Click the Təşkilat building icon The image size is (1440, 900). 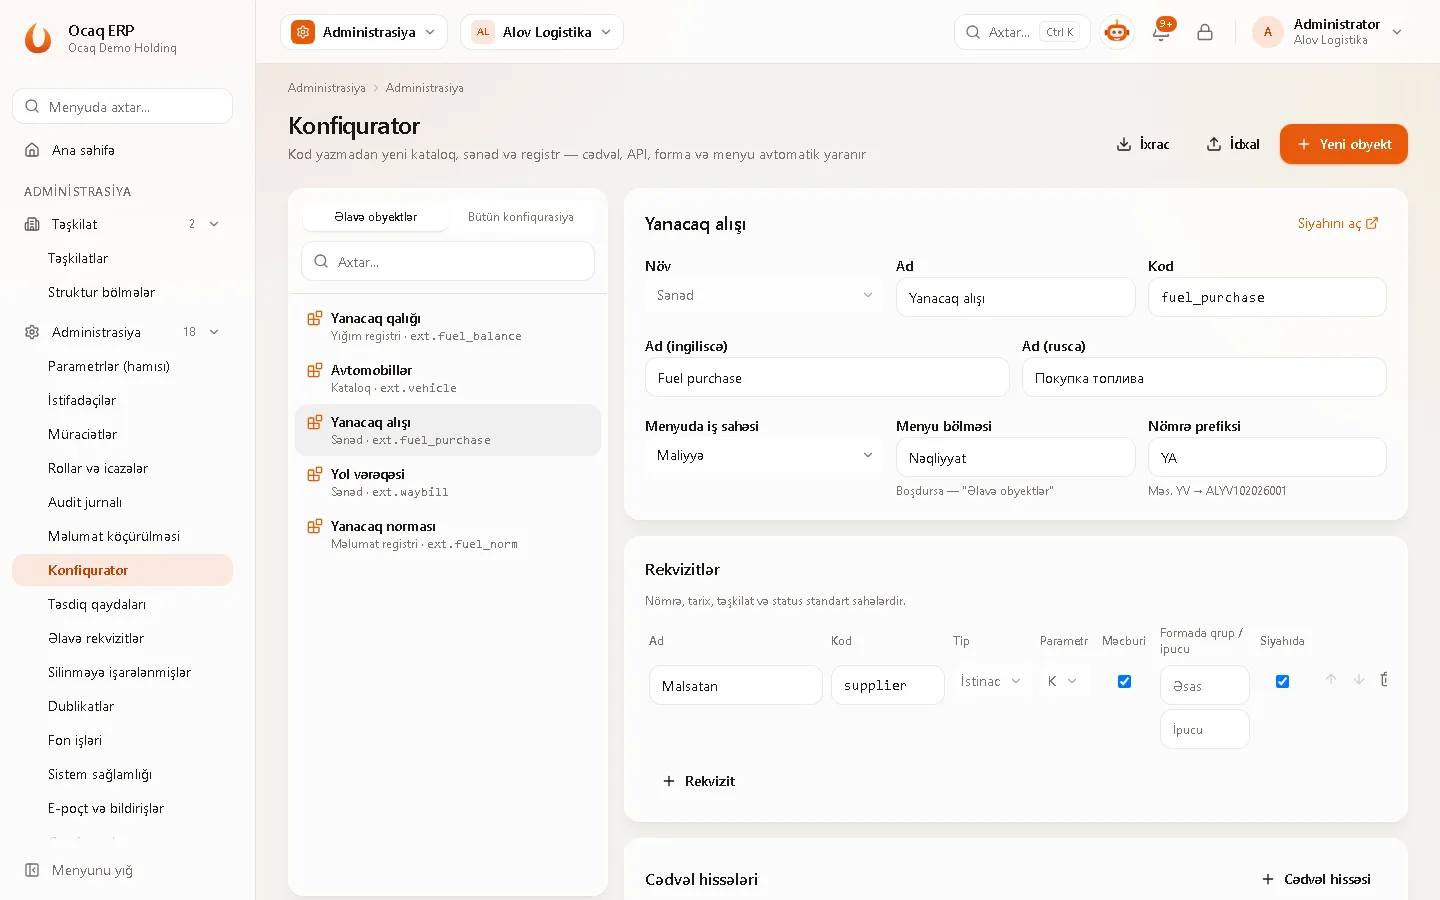click(32, 224)
